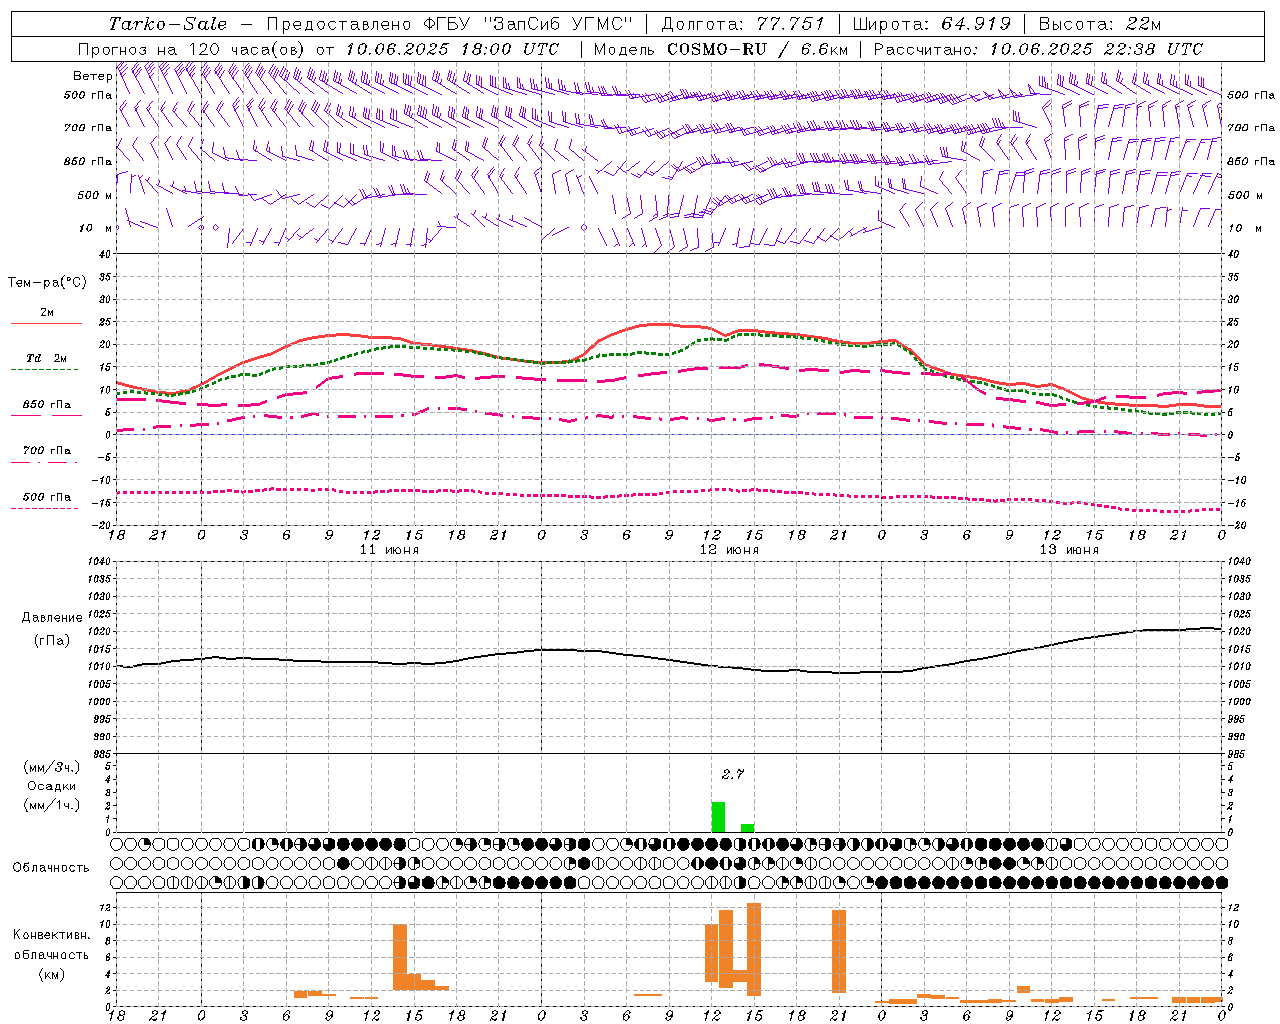The image size is (1280, 1024).
Task: Click the 500 гПа temperature legend entry
Action: pos(47,497)
